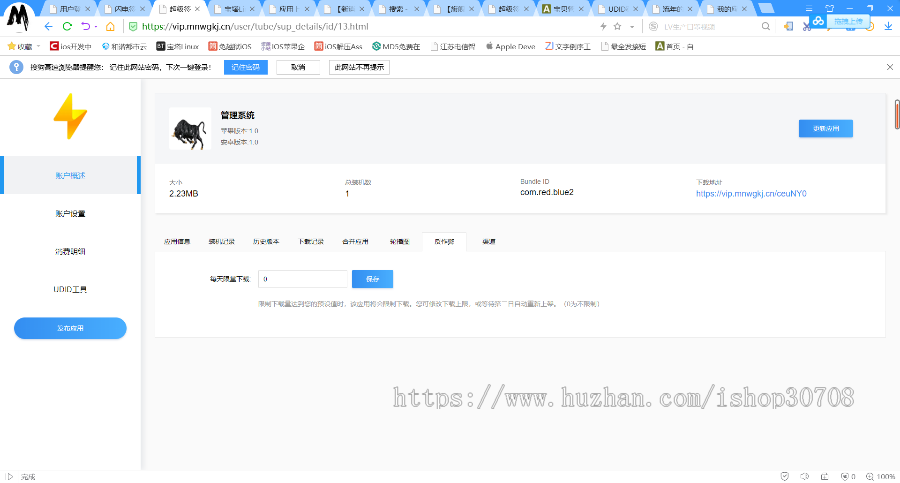The height and width of the screenshot is (483, 900).
Task: Click the download arrow icon in browser toolbar
Action: [888, 26]
